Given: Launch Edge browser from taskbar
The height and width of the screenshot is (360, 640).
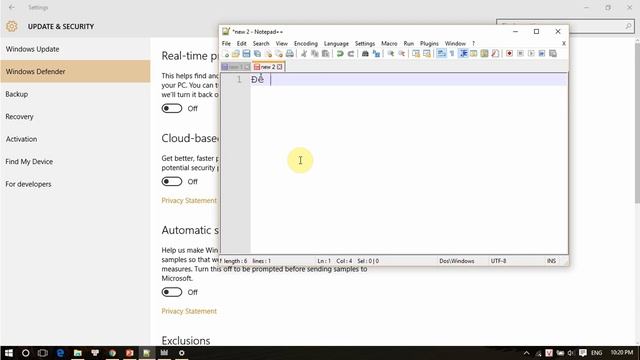Looking at the screenshot, I should click(x=60, y=353).
